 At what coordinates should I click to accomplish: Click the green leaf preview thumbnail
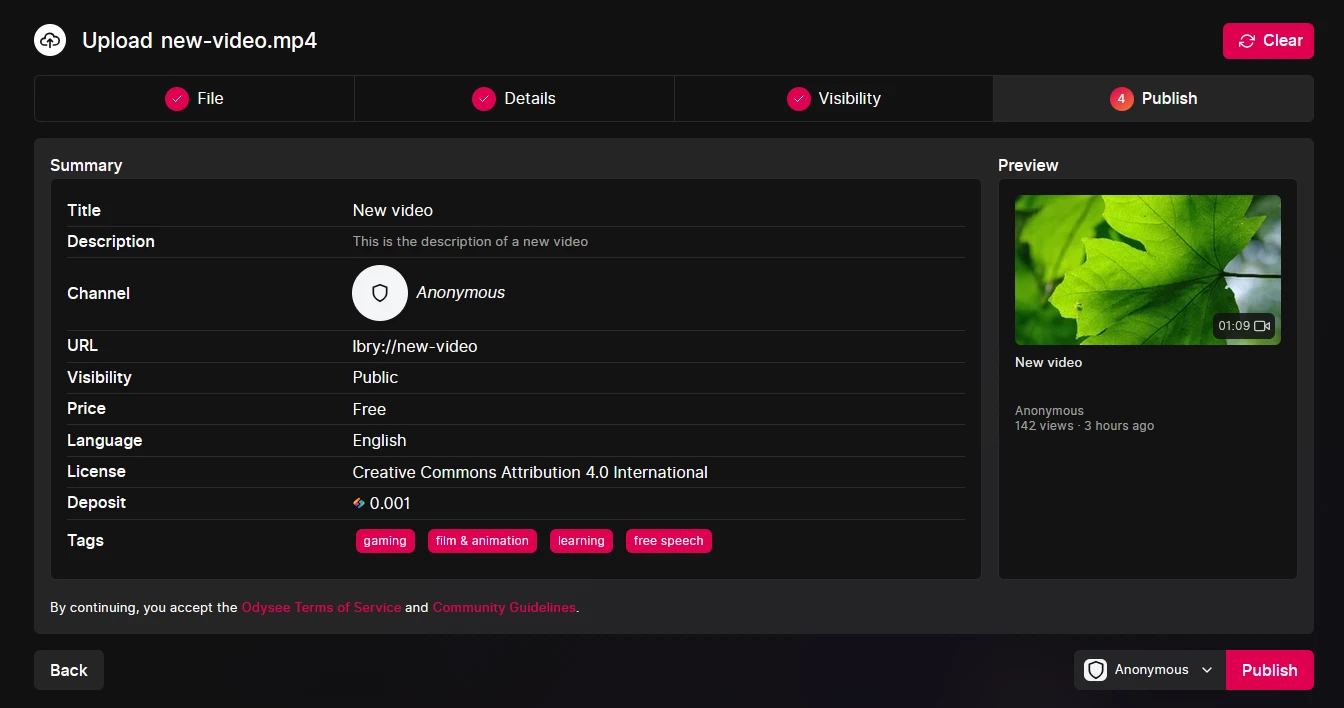(1147, 270)
